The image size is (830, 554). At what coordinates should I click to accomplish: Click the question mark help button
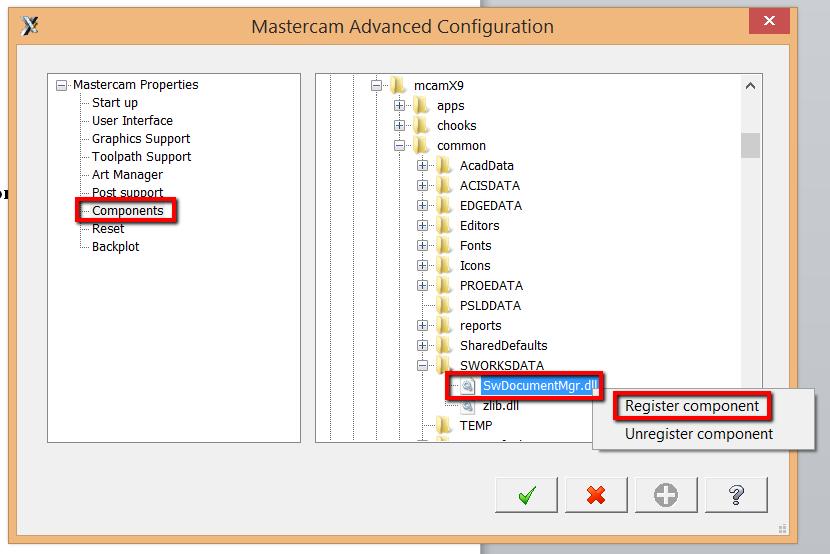click(736, 495)
